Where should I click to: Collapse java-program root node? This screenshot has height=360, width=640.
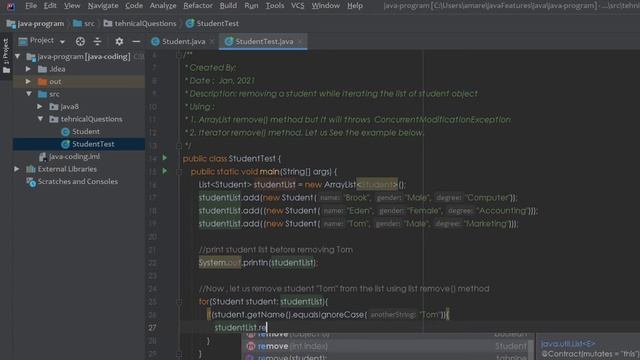pos(18,56)
